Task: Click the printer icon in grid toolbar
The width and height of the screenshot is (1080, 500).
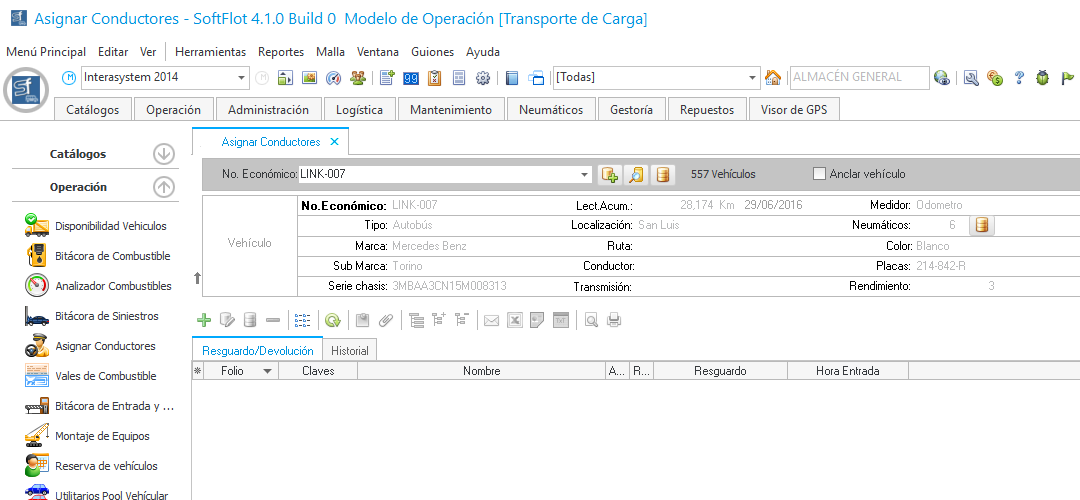Action: 614,320
